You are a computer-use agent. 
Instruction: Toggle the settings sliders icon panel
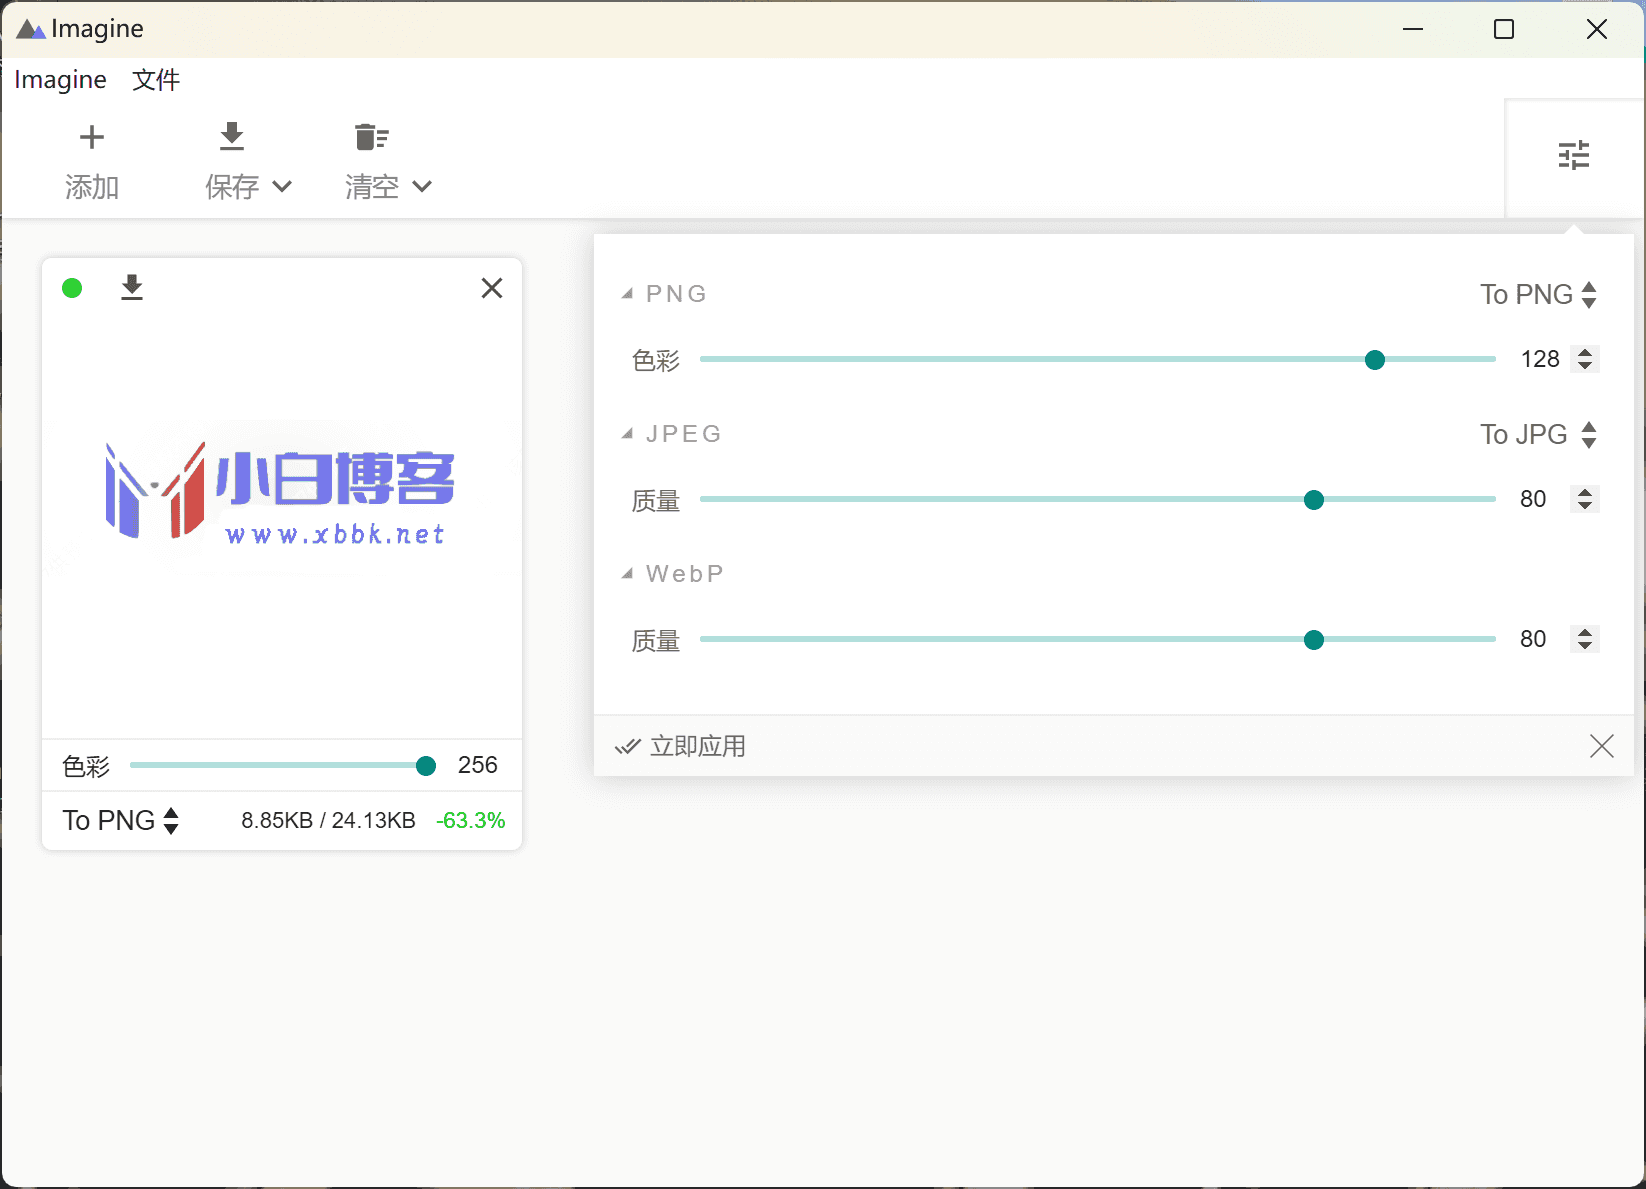[1573, 155]
